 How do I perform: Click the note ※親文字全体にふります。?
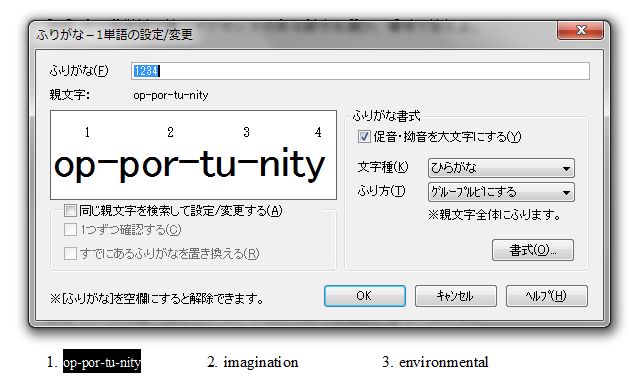pyautogui.click(x=494, y=215)
